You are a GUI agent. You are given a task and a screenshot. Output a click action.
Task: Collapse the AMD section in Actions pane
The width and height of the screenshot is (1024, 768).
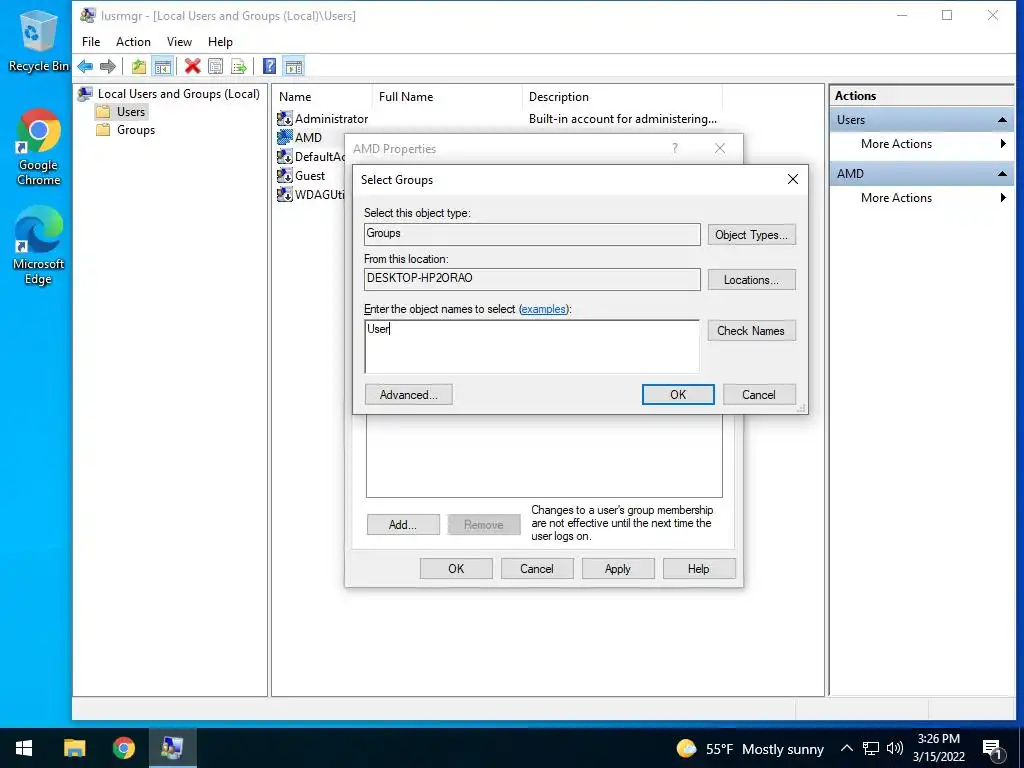(x=1002, y=174)
